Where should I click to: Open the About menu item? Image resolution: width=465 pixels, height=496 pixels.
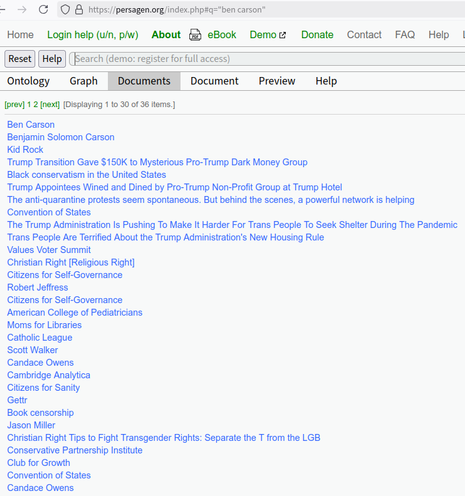point(166,35)
